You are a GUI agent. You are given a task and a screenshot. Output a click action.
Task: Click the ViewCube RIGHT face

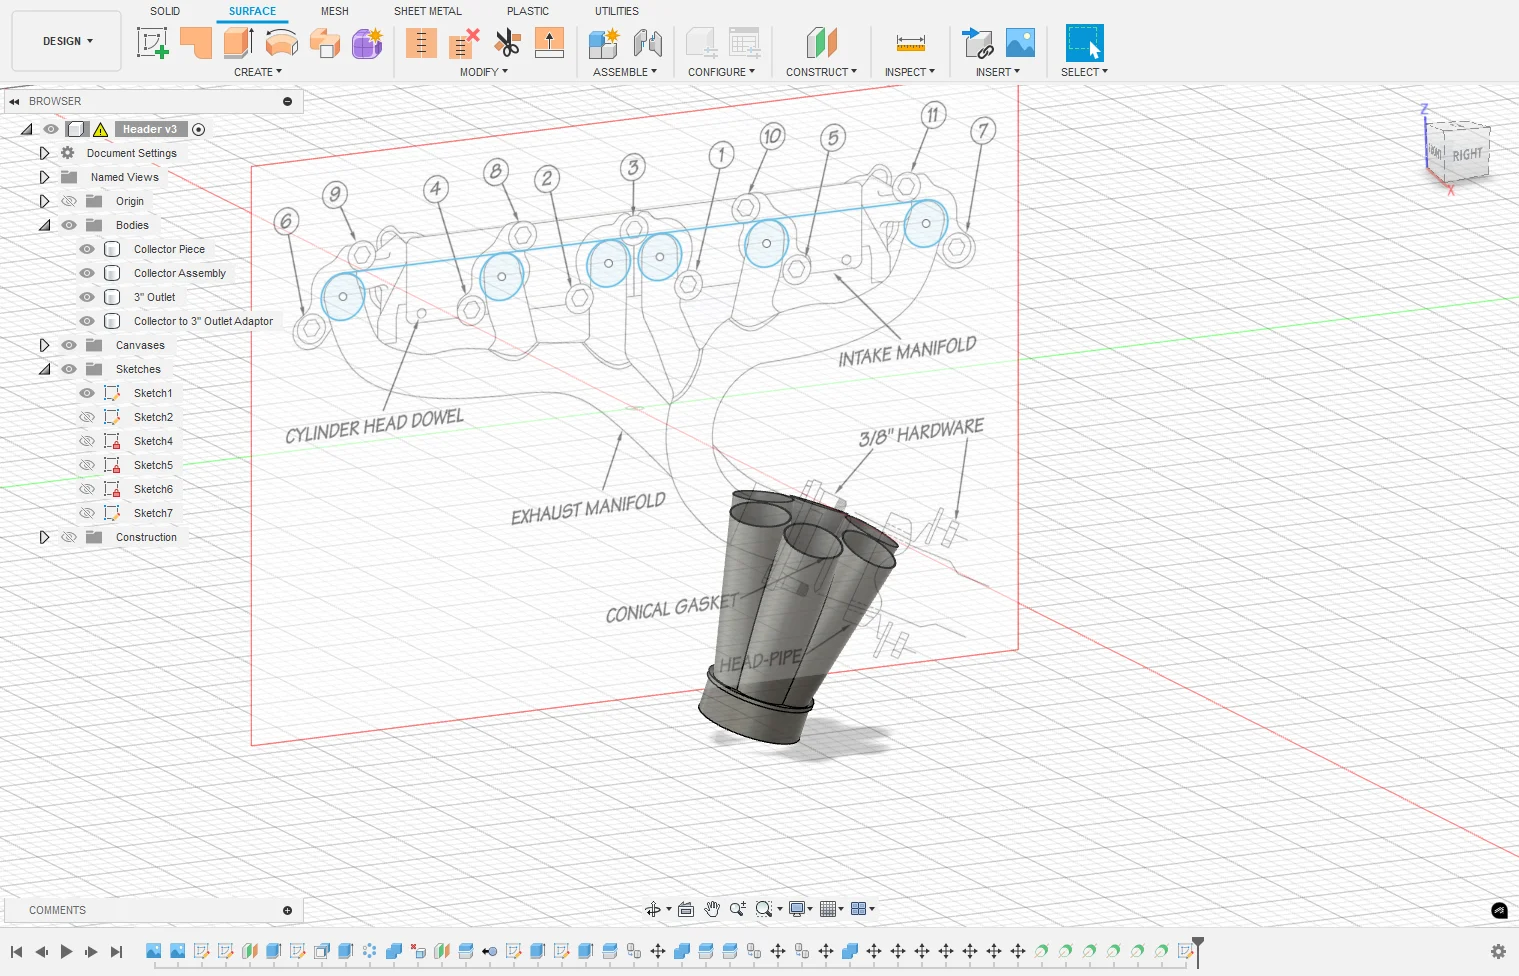tap(1467, 155)
